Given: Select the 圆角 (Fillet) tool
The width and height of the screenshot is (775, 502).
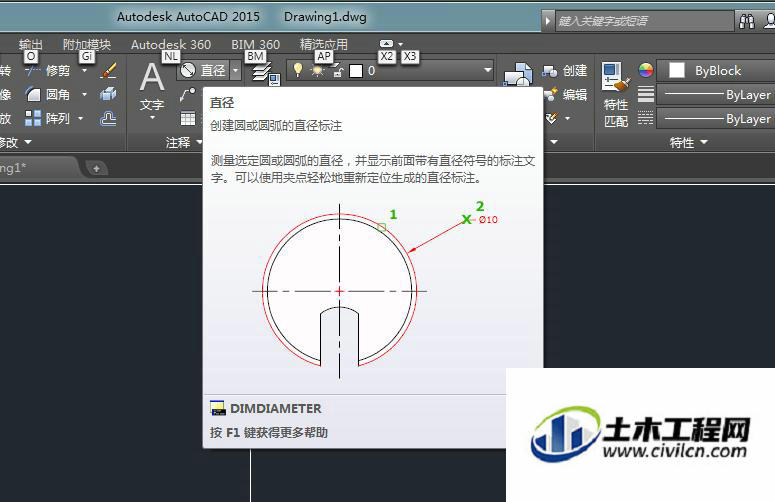Looking at the screenshot, I should pos(48,94).
